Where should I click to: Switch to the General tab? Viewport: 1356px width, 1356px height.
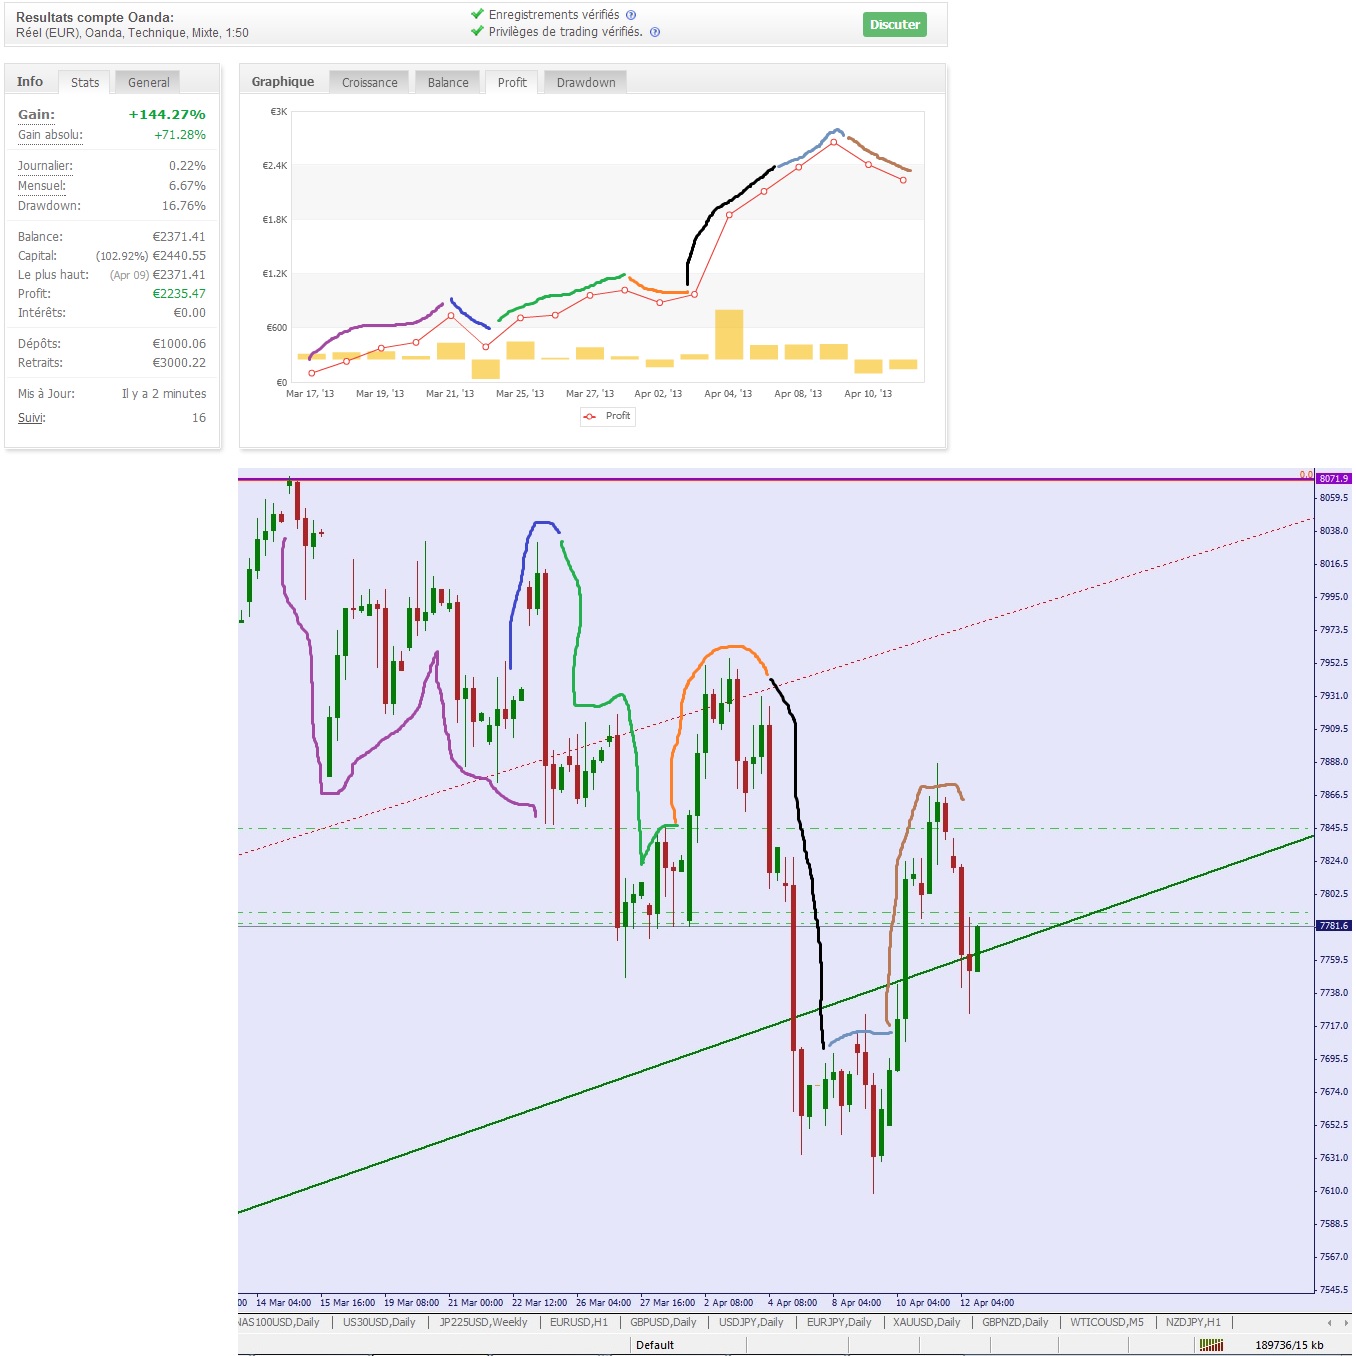point(148,82)
